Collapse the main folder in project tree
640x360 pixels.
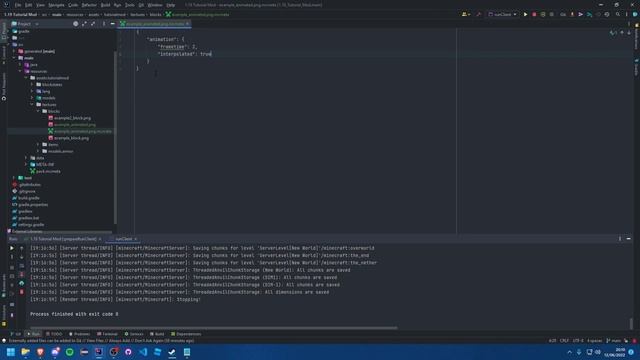pos(14,58)
